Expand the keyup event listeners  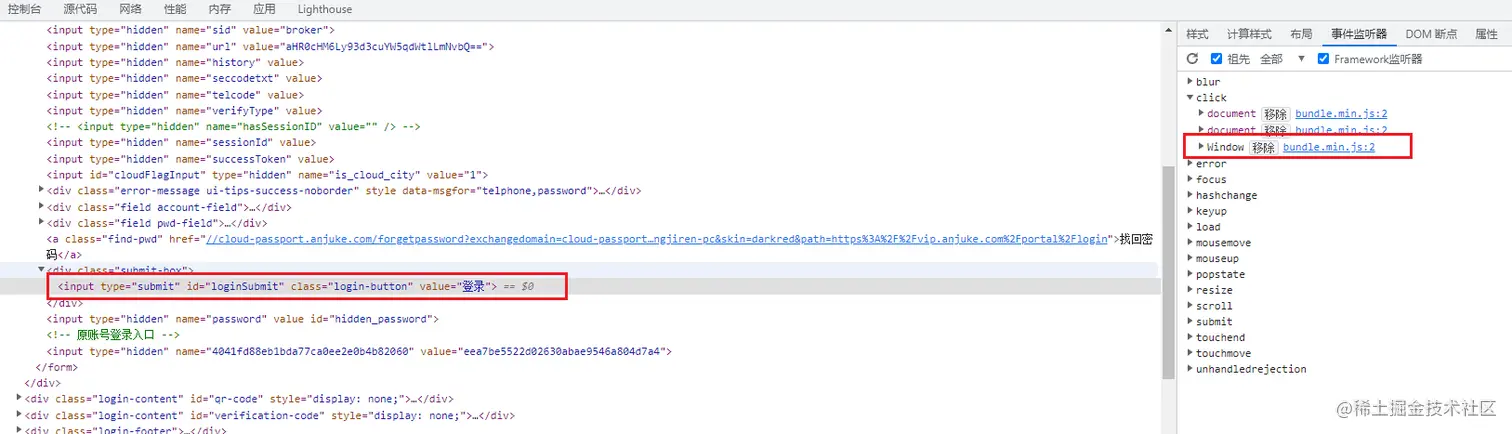click(x=1190, y=211)
